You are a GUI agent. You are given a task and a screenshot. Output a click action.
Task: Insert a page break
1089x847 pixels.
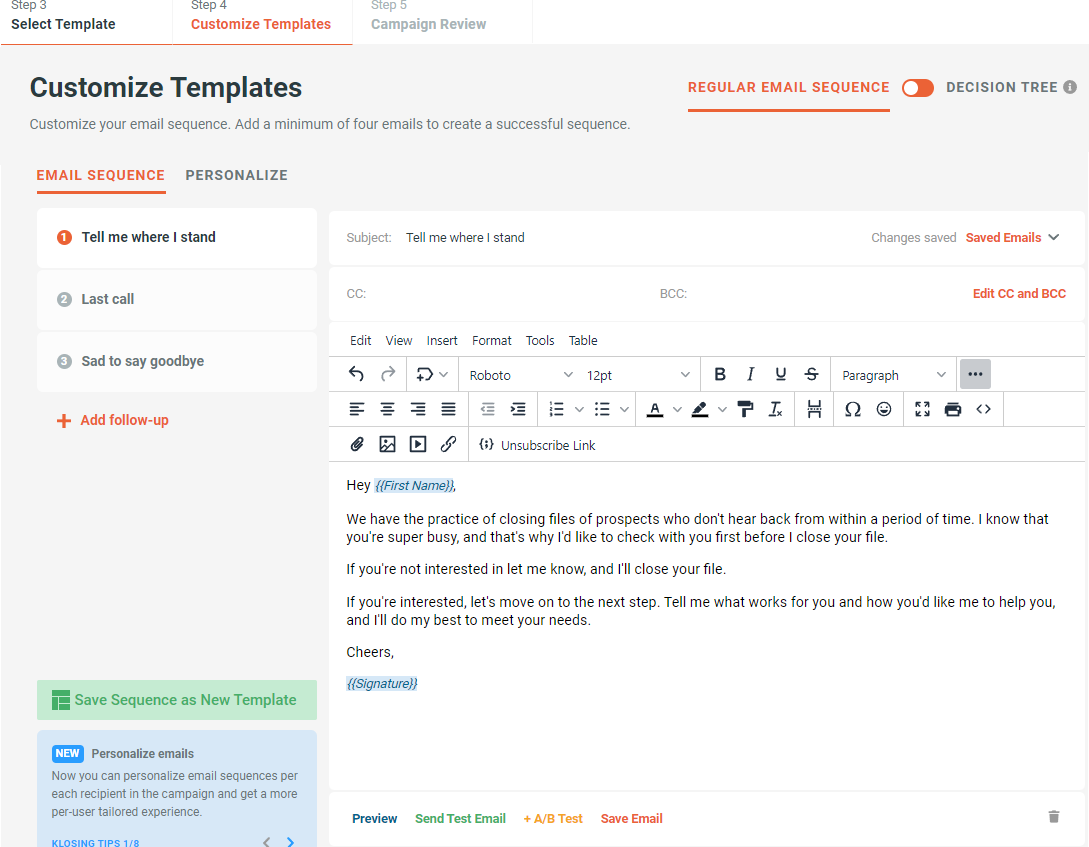point(815,410)
